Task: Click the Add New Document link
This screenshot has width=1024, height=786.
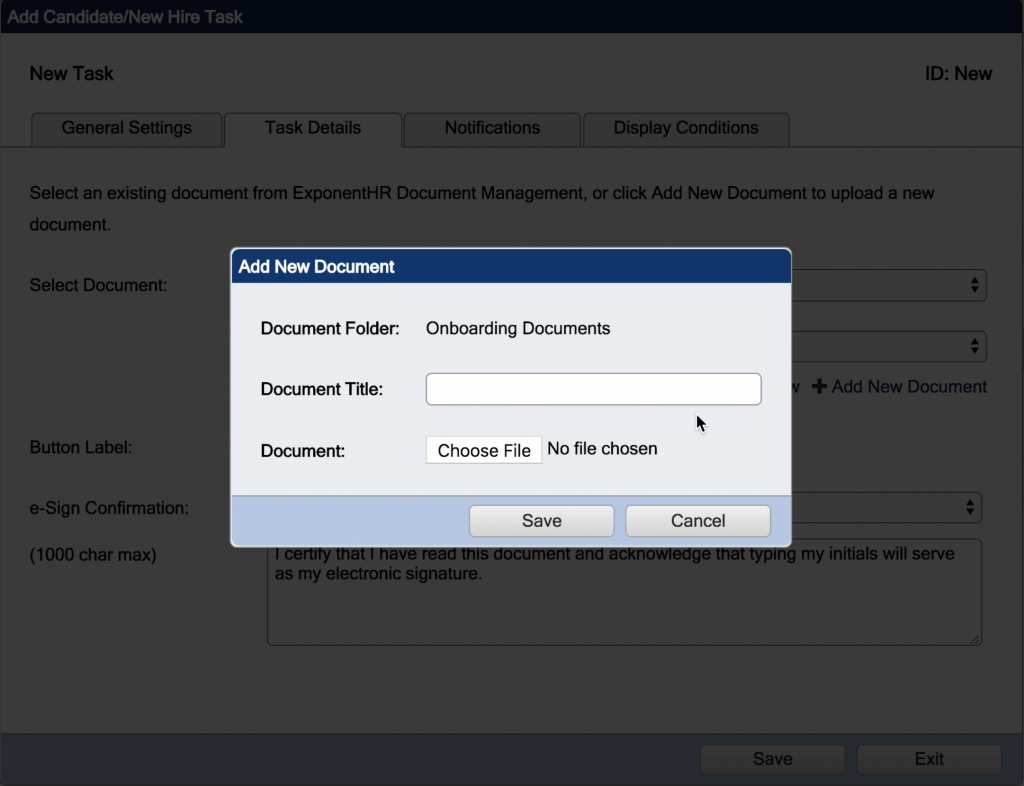Action: (x=907, y=387)
